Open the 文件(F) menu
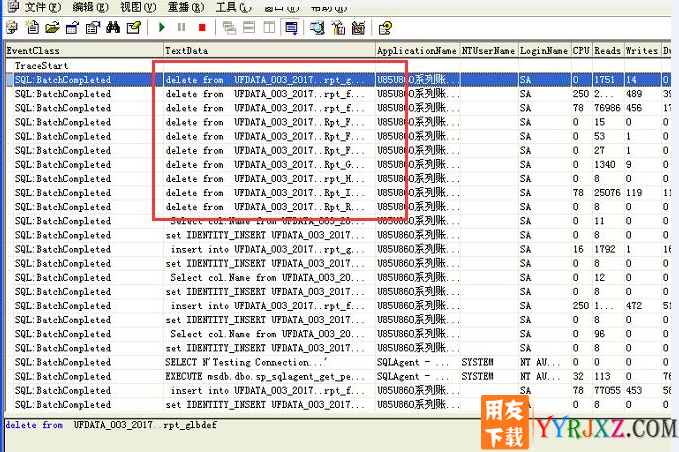The image size is (679, 452). coord(43,7)
